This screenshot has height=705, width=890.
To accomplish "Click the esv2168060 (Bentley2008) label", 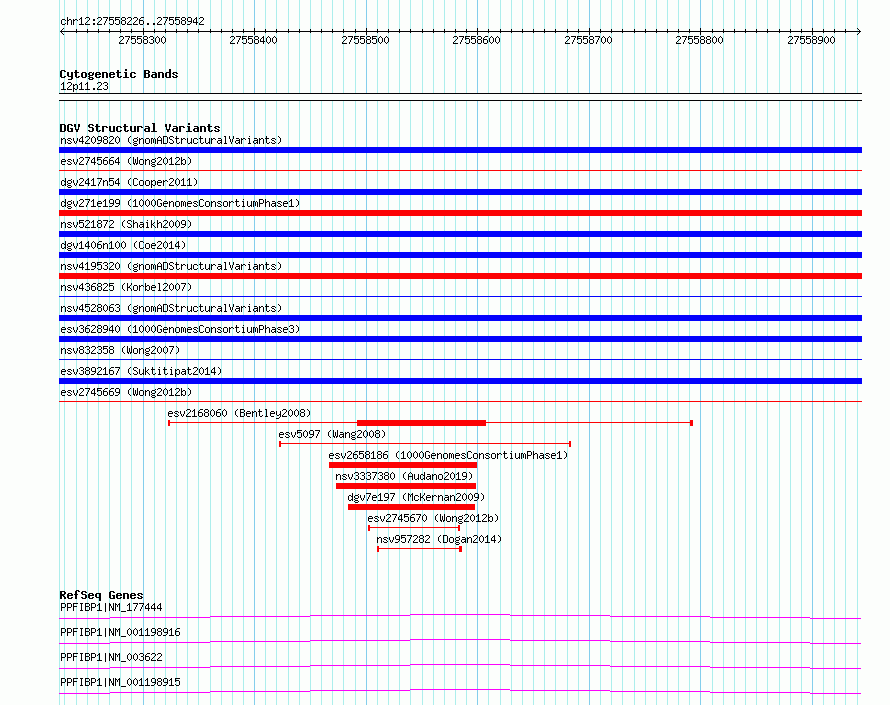I will click(239, 413).
